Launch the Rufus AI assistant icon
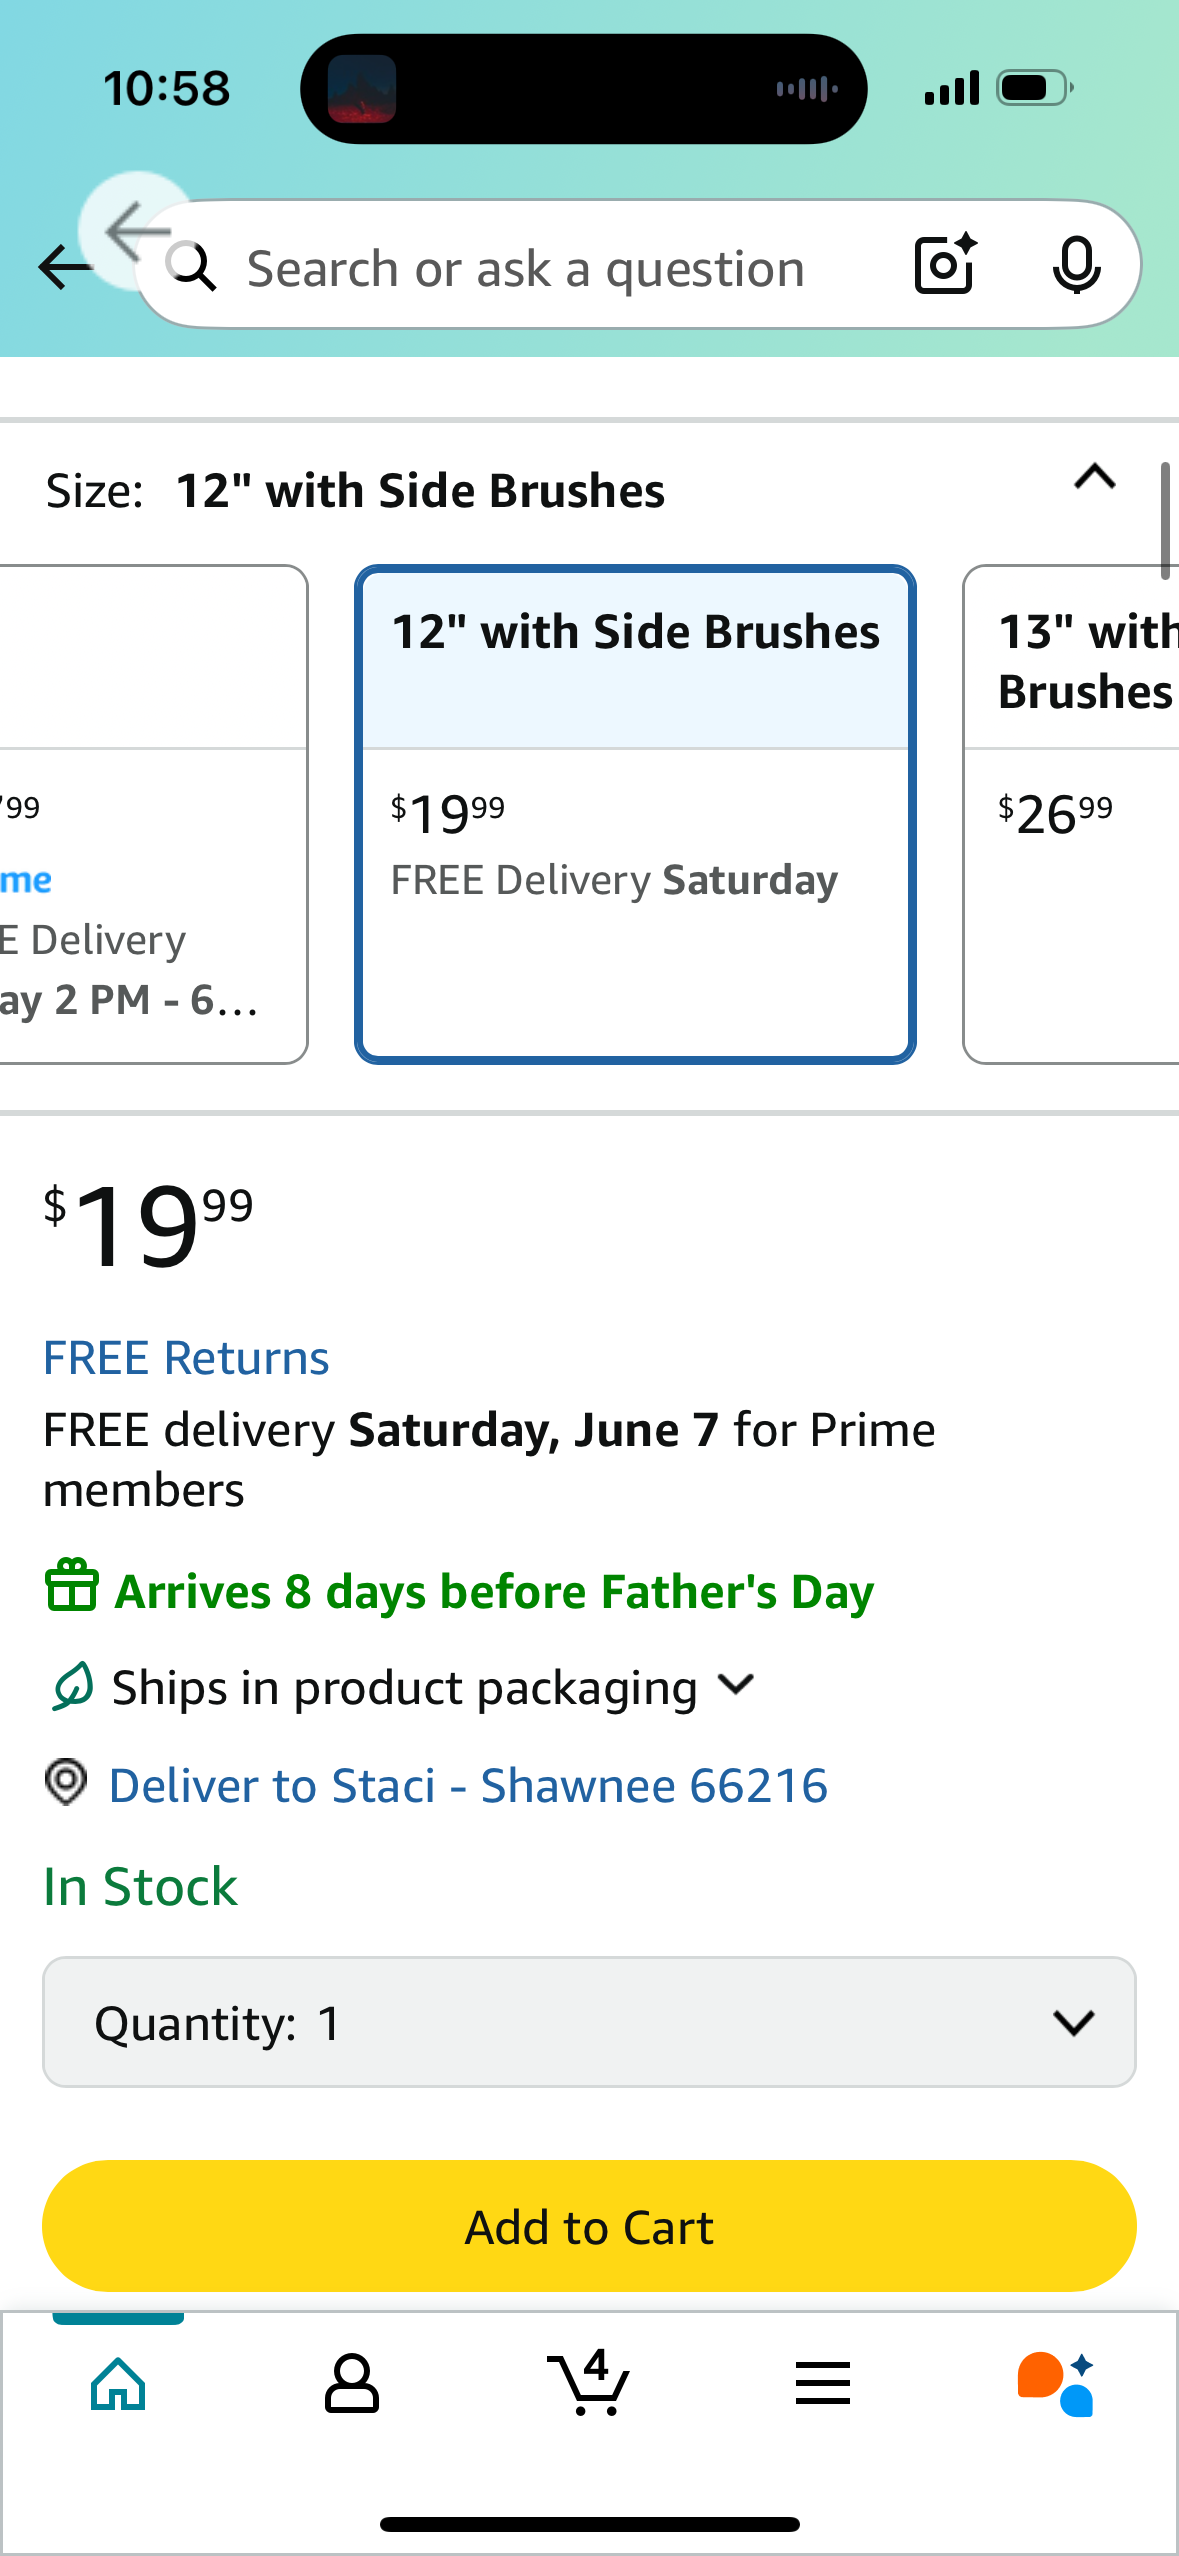 pyautogui.click(x=1056, y=2384)
